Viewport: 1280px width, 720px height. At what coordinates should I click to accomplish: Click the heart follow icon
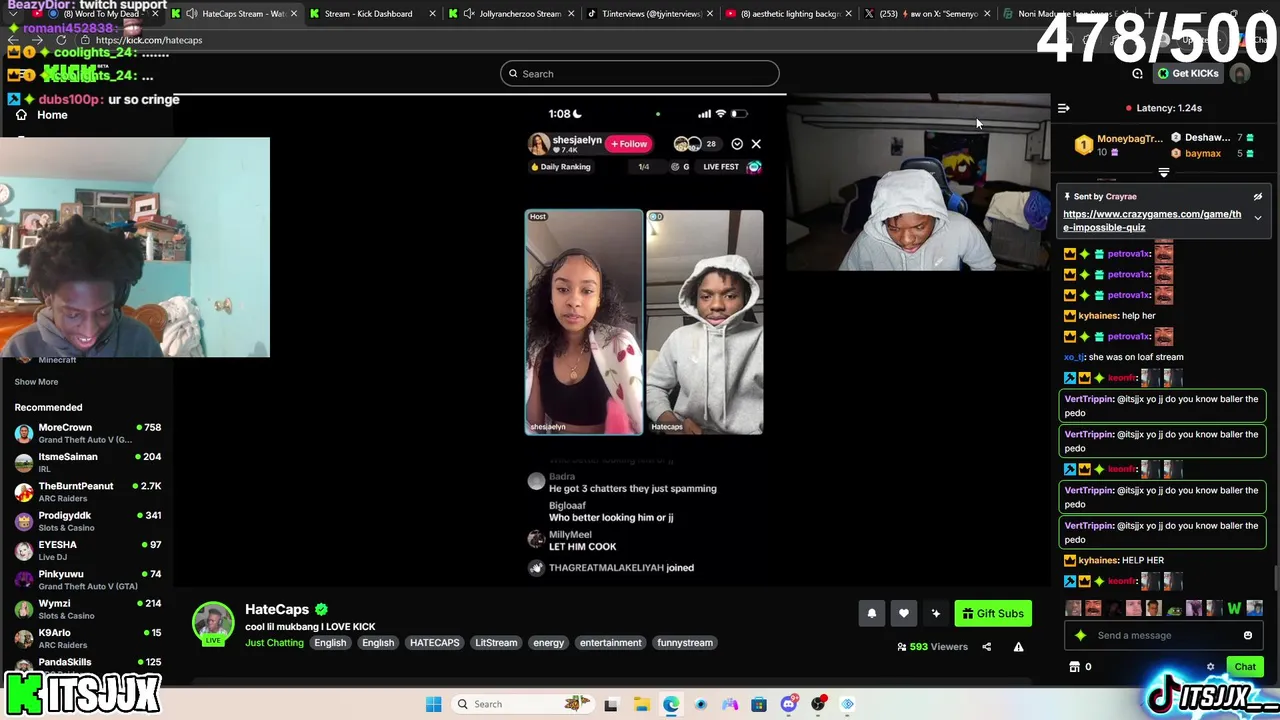pos(903,613)
